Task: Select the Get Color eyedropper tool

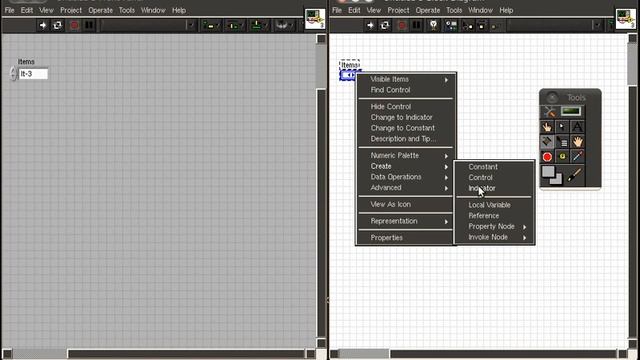Action: coord(577,156)
